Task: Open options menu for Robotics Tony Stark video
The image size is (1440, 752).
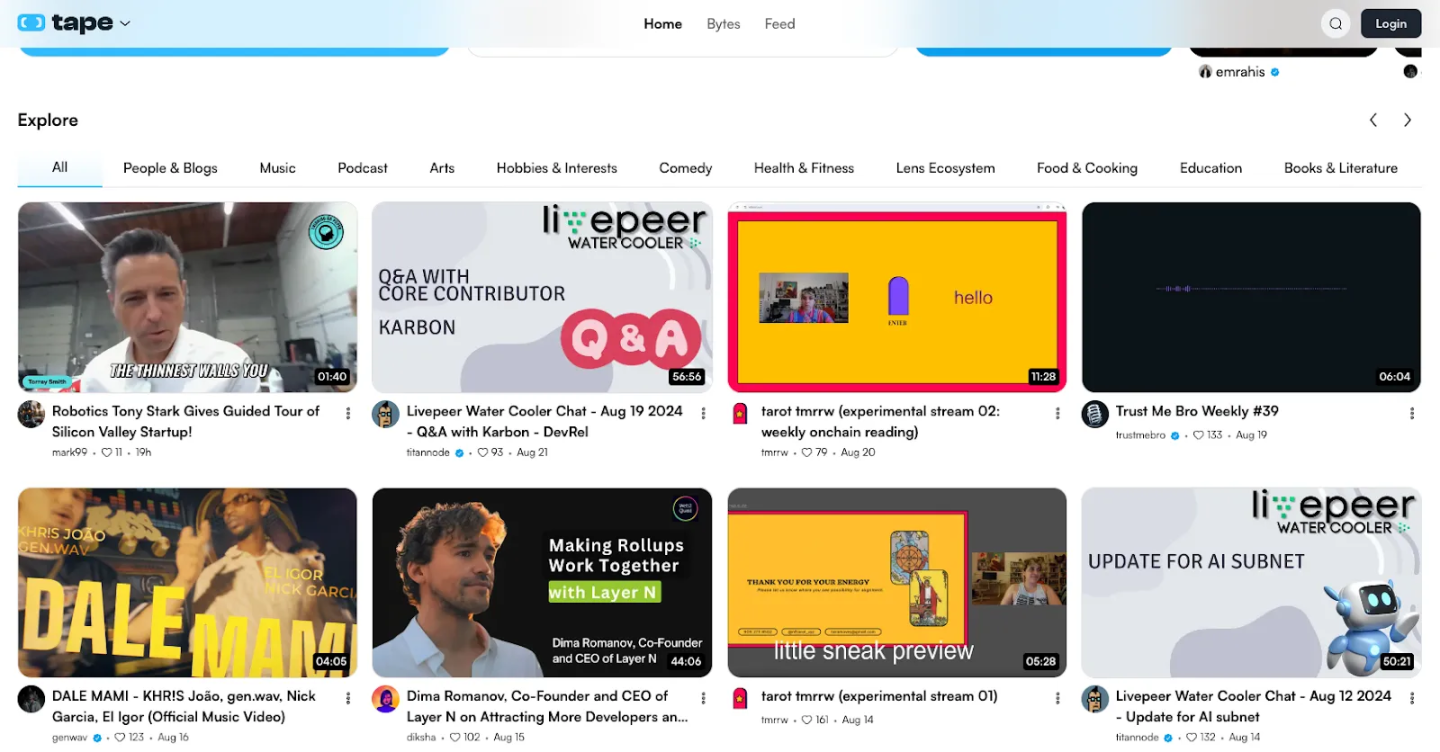Action: [348, 413]
